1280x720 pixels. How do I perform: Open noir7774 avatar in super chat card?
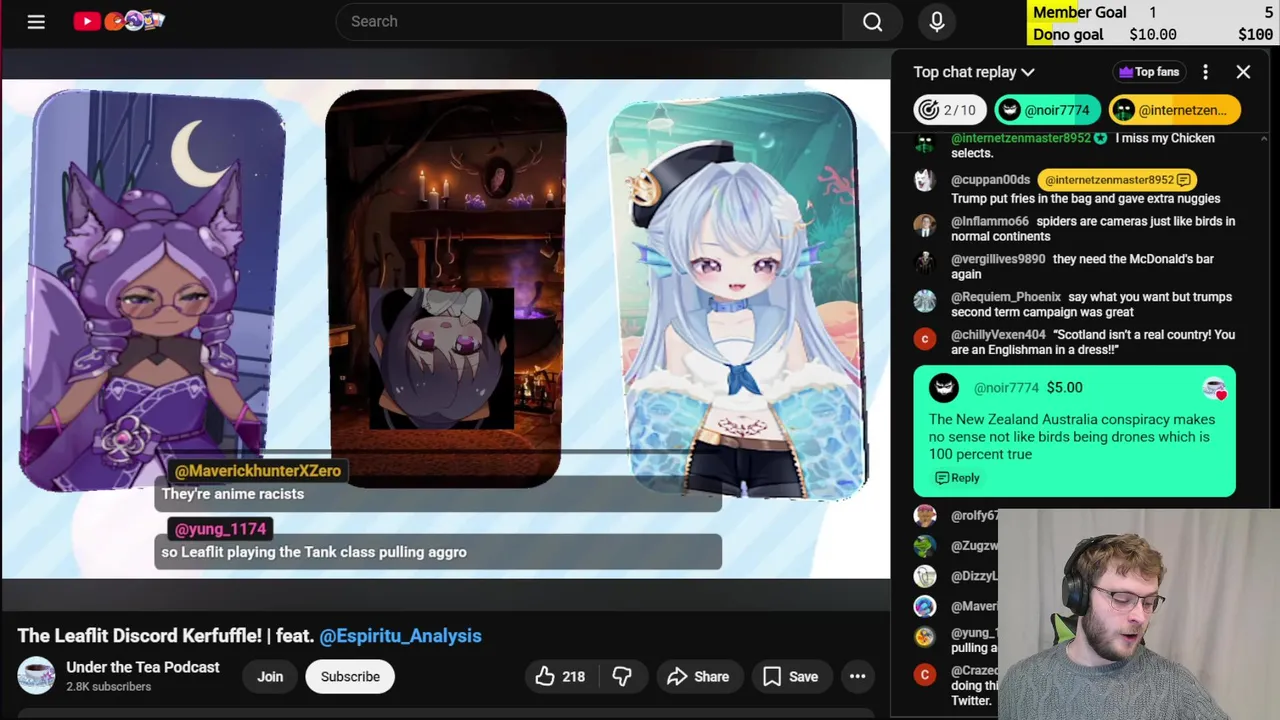point(944,388)
